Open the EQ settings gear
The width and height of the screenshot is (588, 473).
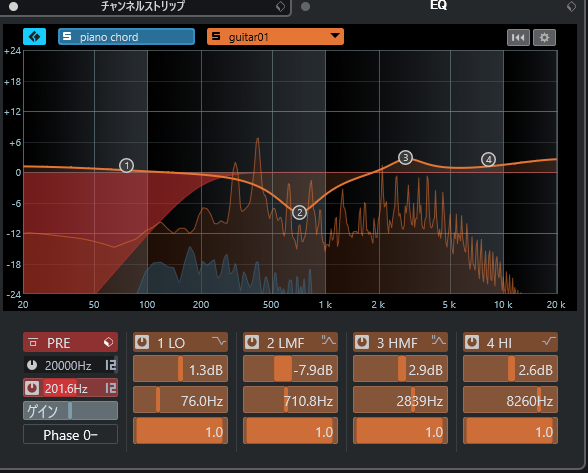coord(544,38)
